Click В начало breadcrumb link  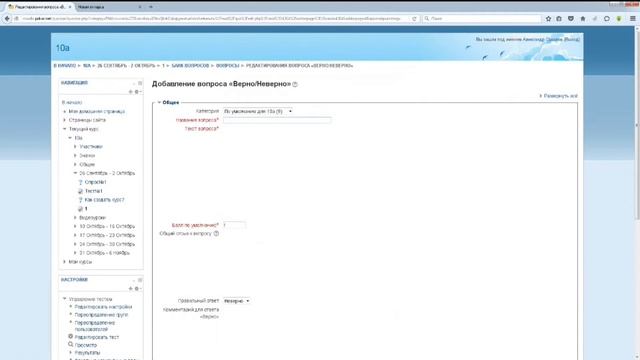coord(64,66)
